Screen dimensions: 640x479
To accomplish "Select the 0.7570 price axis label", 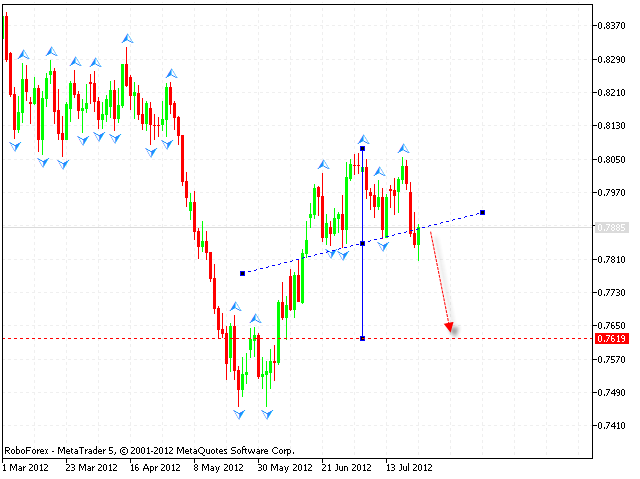I will point(611,359).
